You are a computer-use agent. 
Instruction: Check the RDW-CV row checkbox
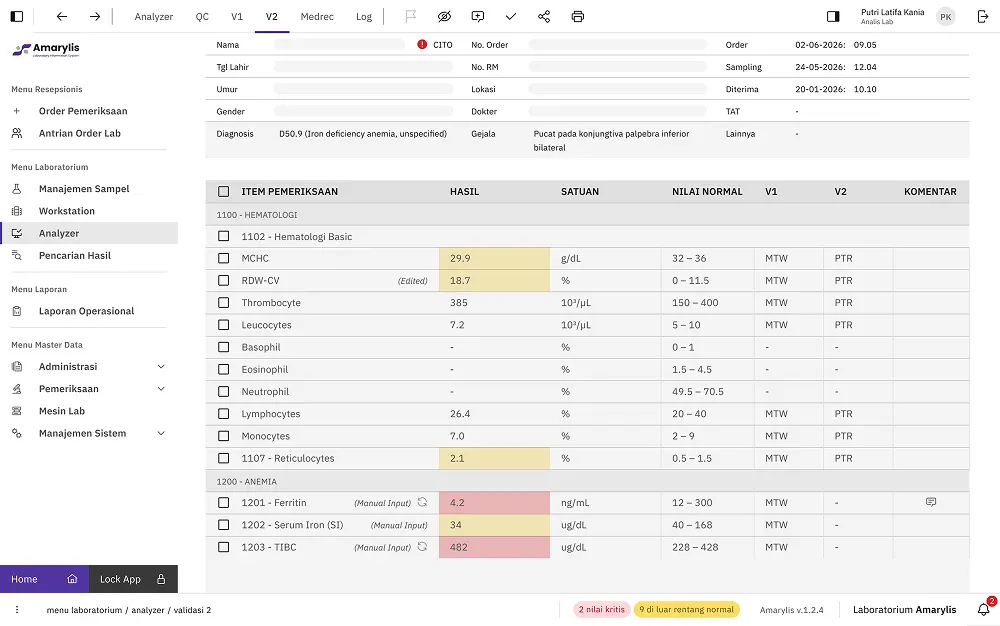point(223,280)
